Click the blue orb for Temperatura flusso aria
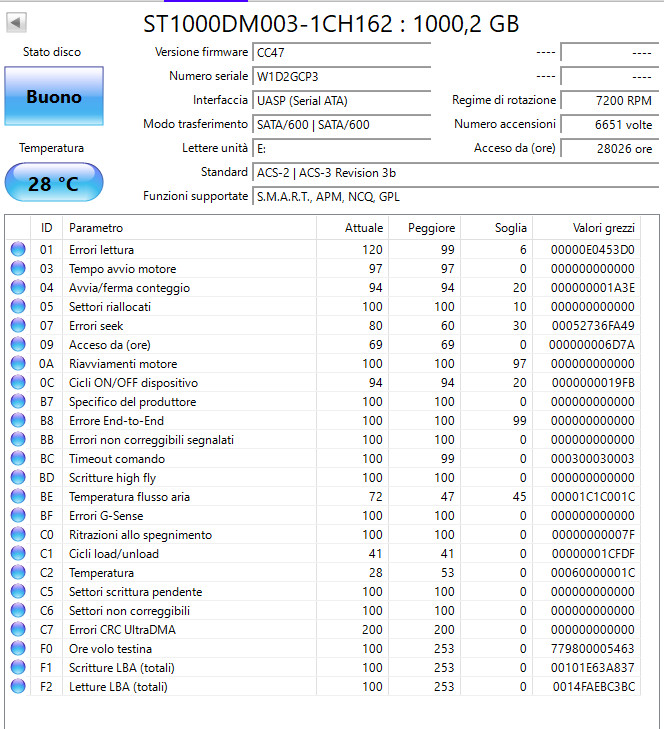Viewport: 664px width, 729px height. 18,497
